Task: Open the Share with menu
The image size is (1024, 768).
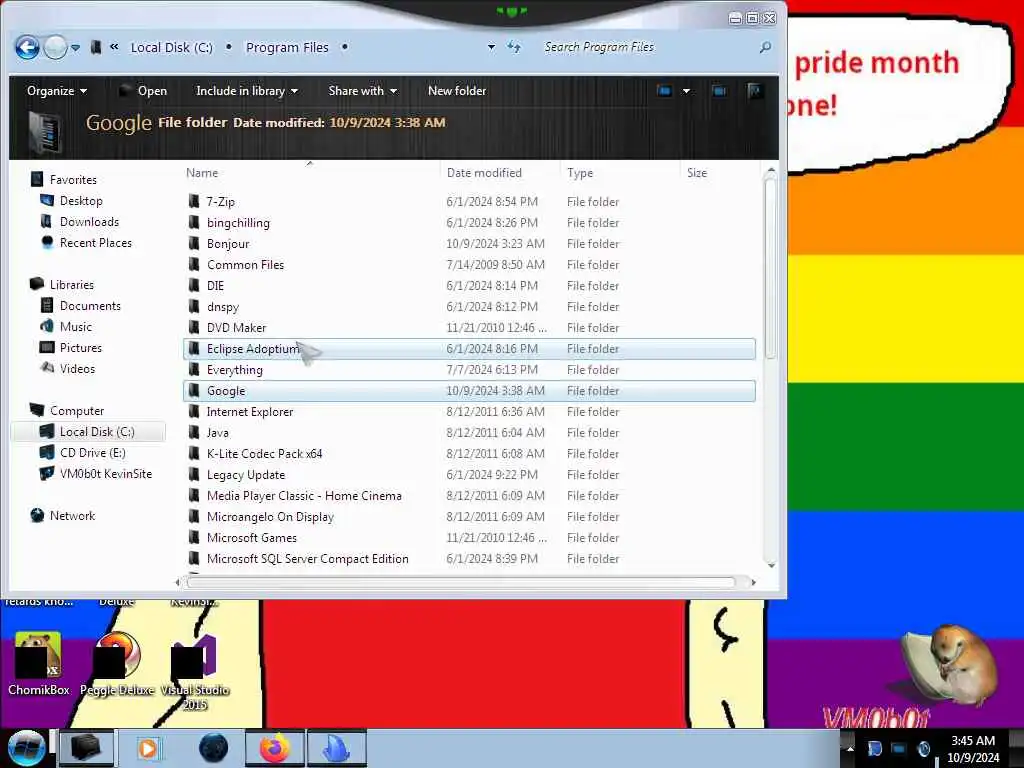Action: tap(362, 91)
